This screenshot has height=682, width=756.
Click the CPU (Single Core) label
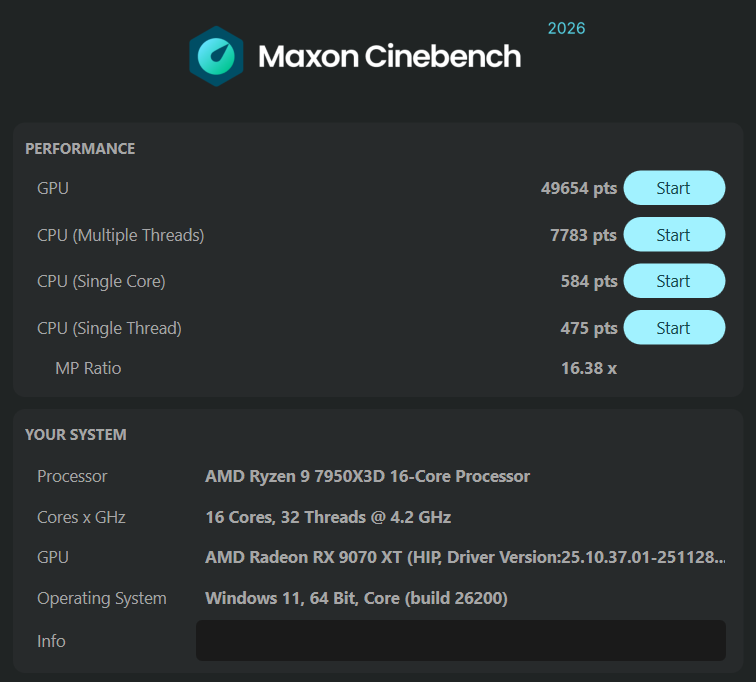(x=101, y=281)
